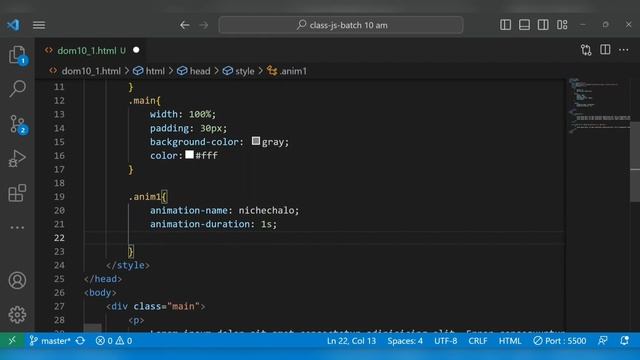
Task: Click the html breadcrumb segment
Action: [155, 71]
